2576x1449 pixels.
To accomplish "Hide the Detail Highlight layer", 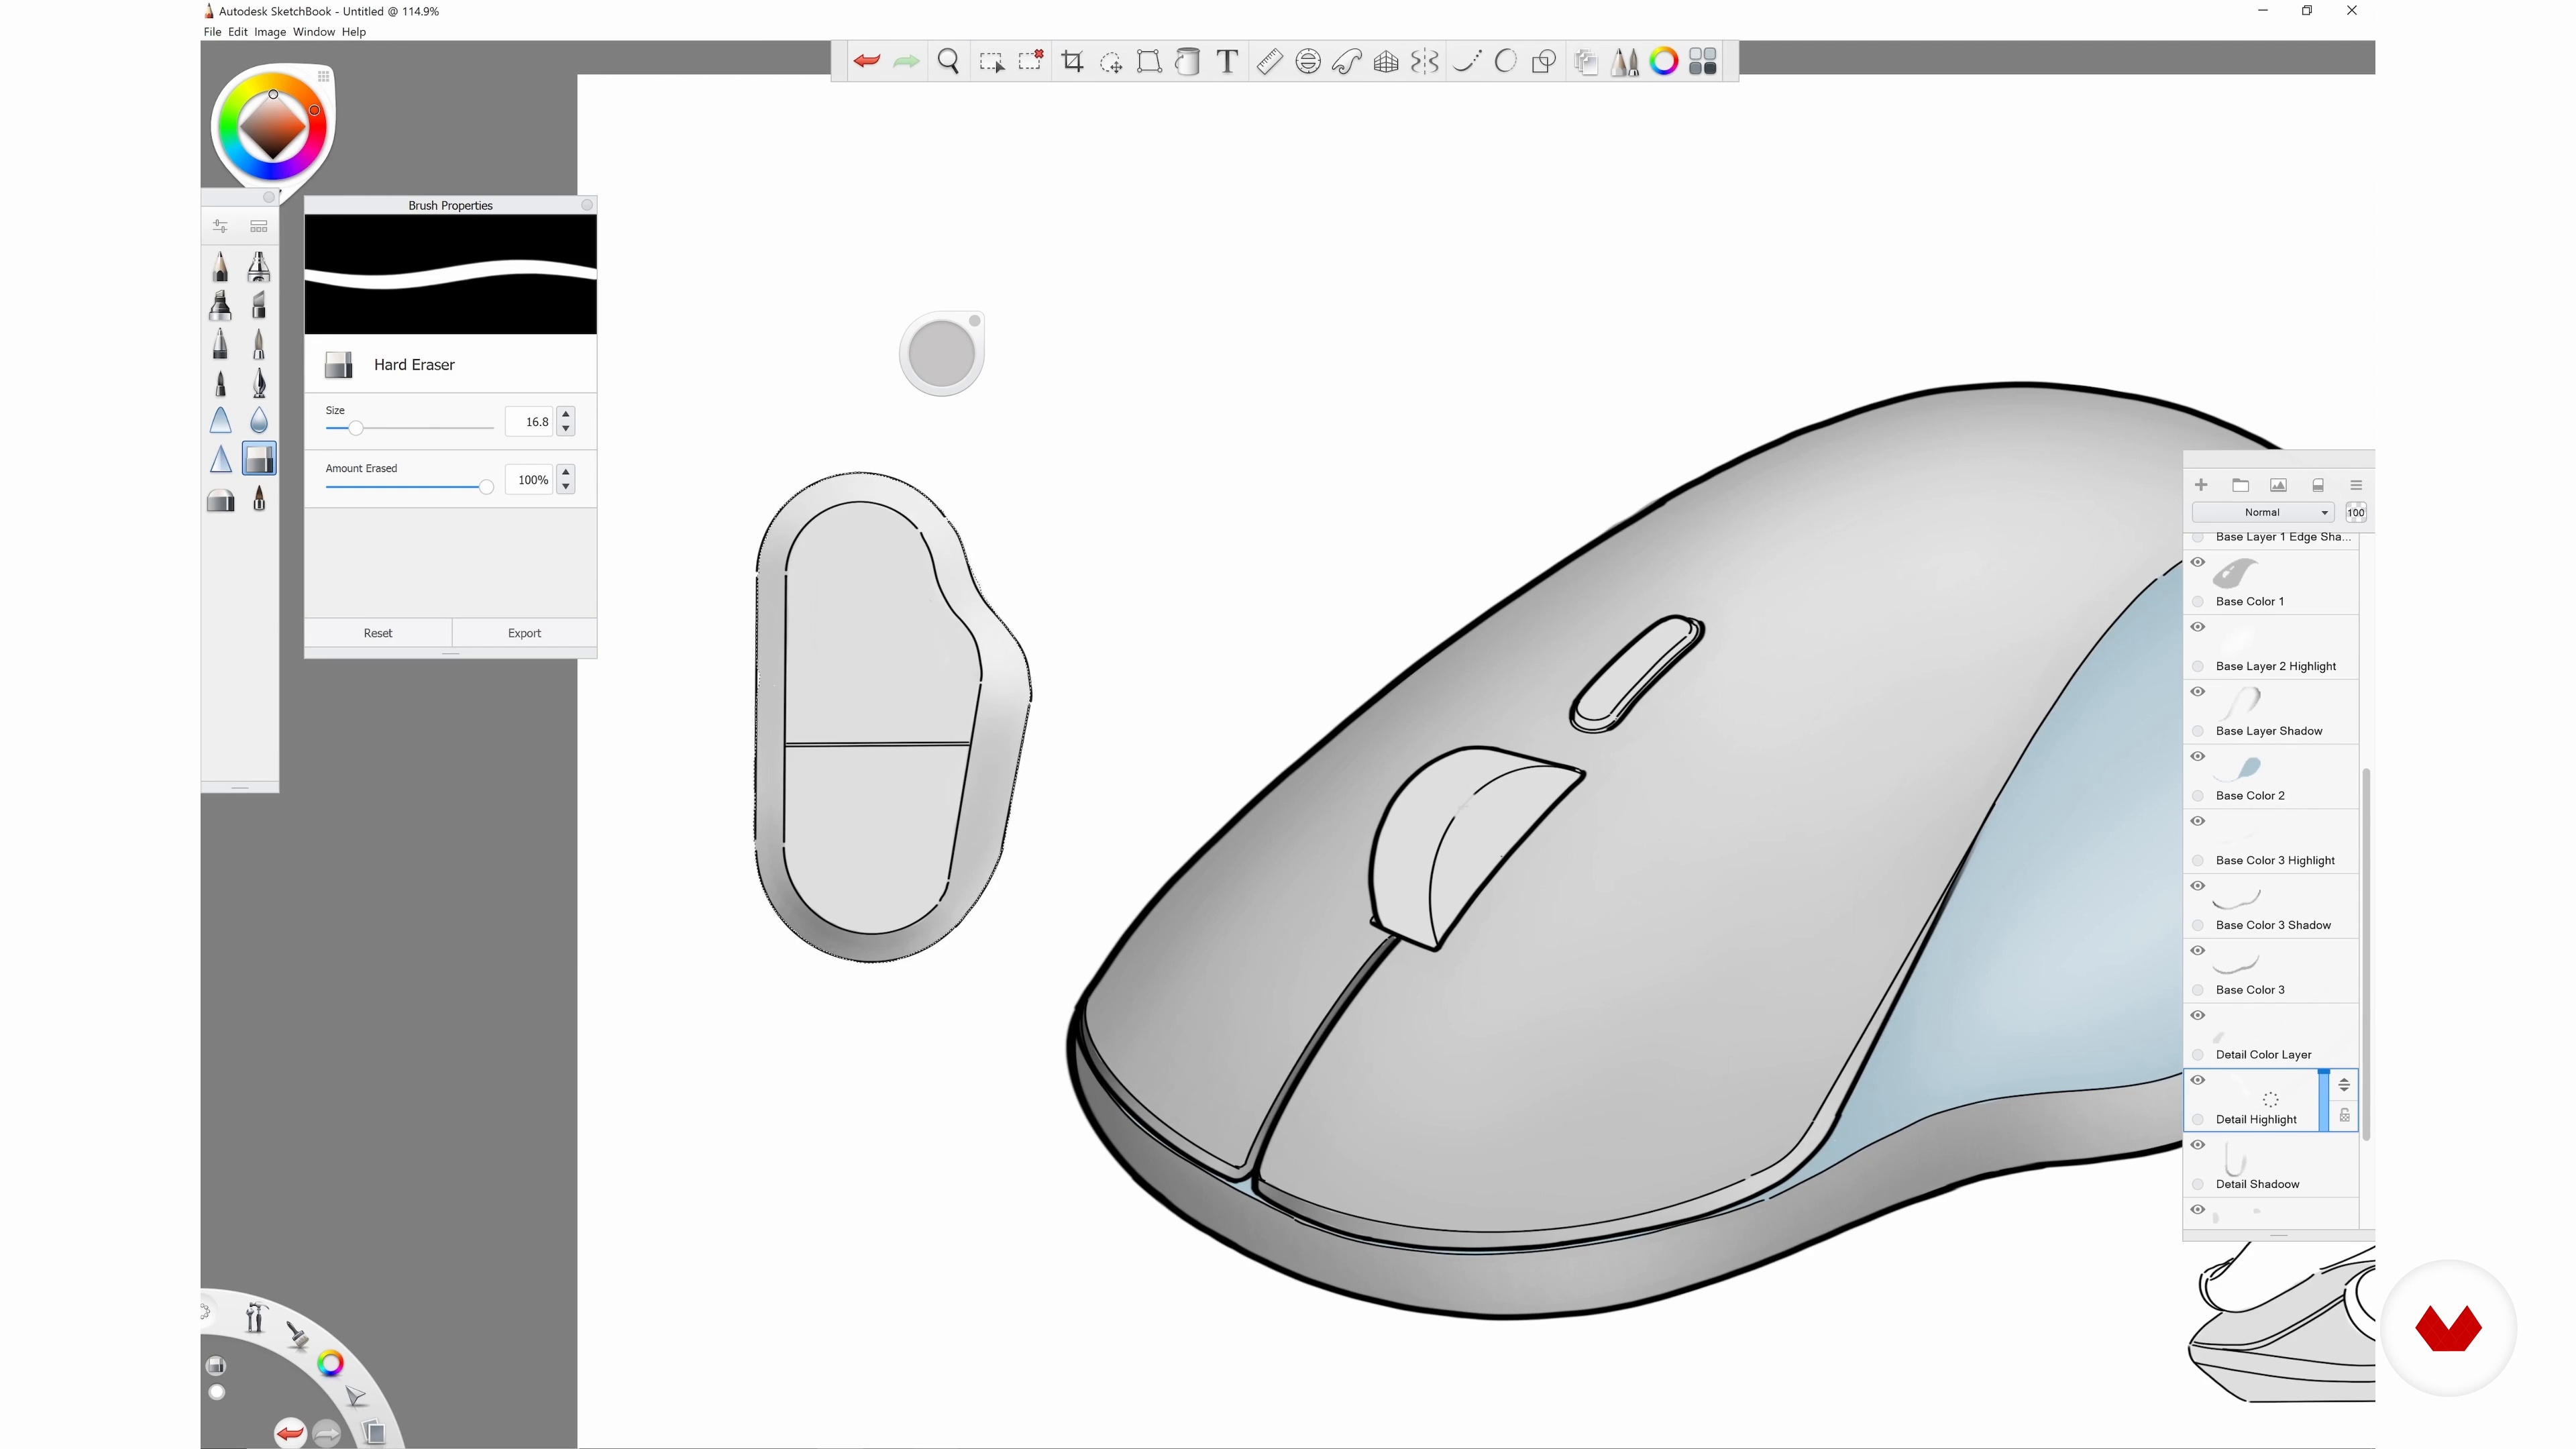I will click(2198, 1080).
